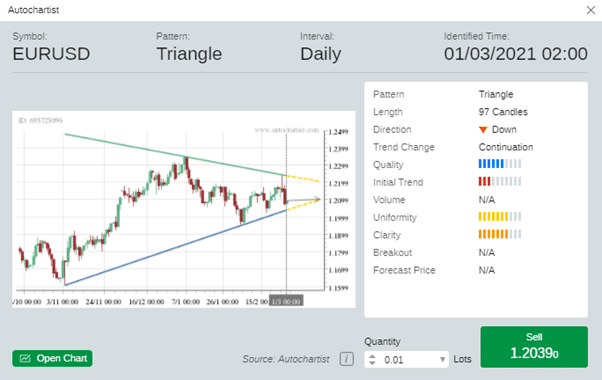
Task: Click the Triangle pattern heading
Action: click(189, 54)
